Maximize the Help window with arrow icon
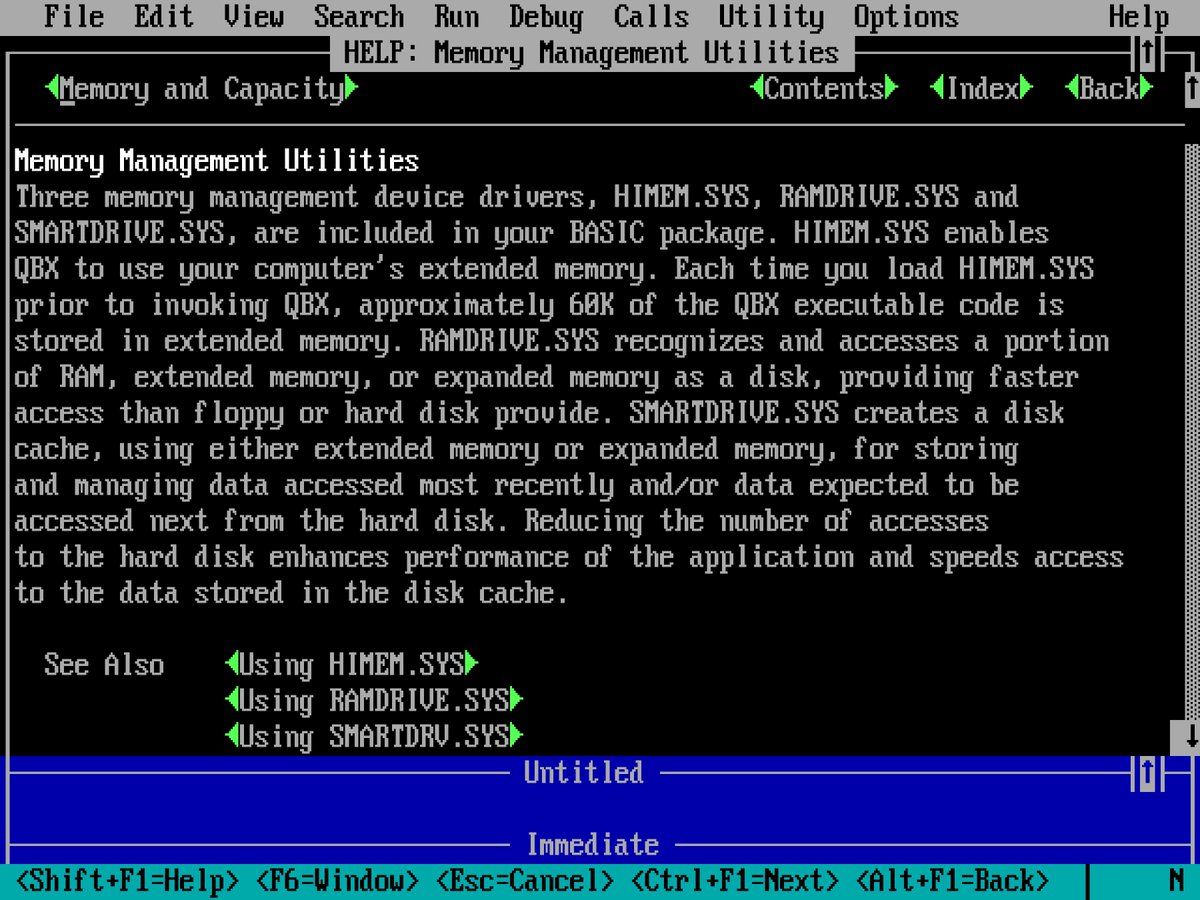1200x900 pixels. pyautogui.click(x=1147, y=53)
